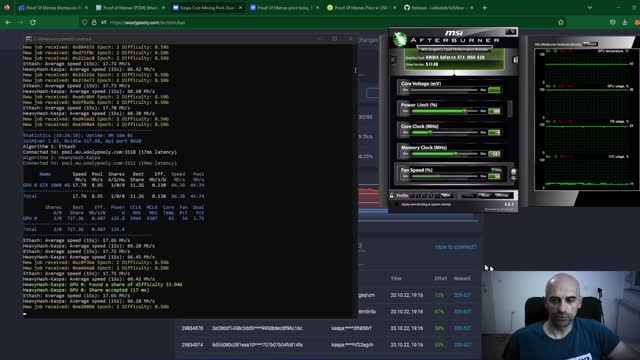Toggle the Fan Speed Auto button
Image resolution: width=640 pixels, height=360 pixels.
(x=496, y=170)
